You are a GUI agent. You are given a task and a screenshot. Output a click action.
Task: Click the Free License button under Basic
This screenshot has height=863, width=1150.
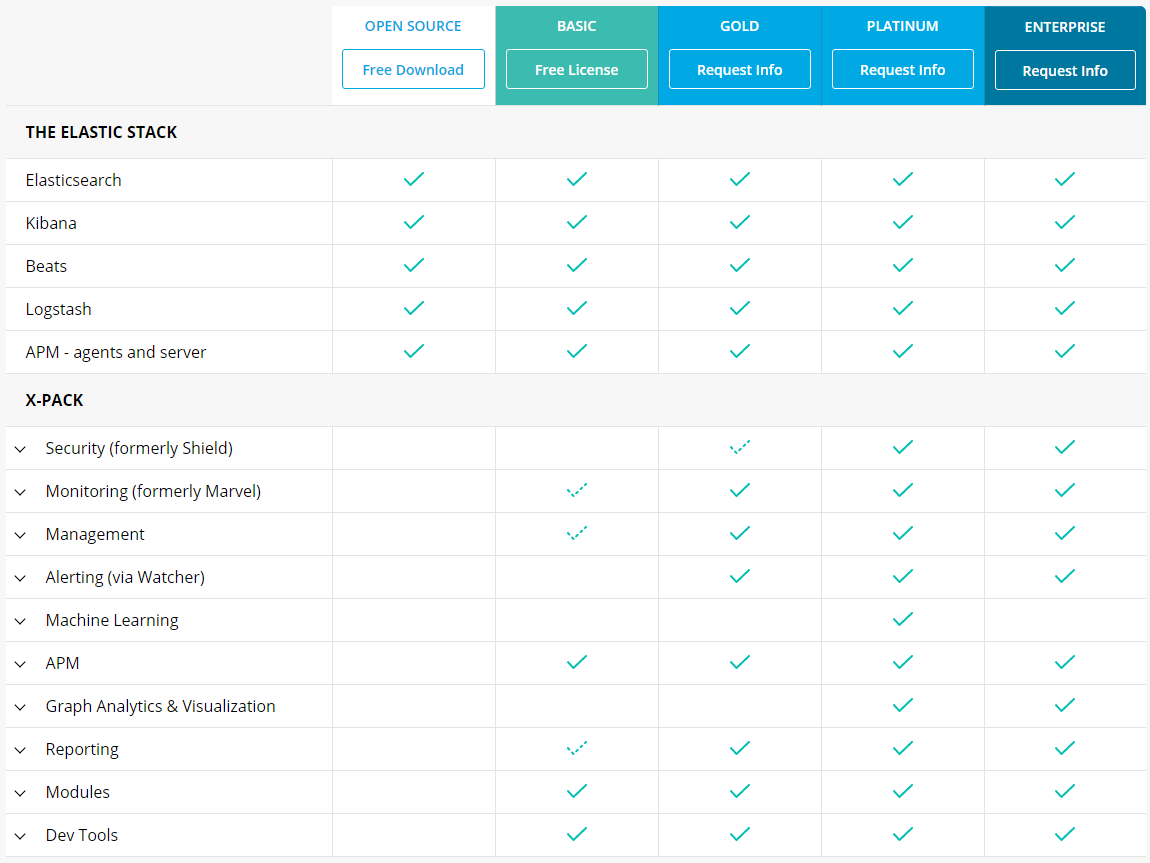click(576, 70)
